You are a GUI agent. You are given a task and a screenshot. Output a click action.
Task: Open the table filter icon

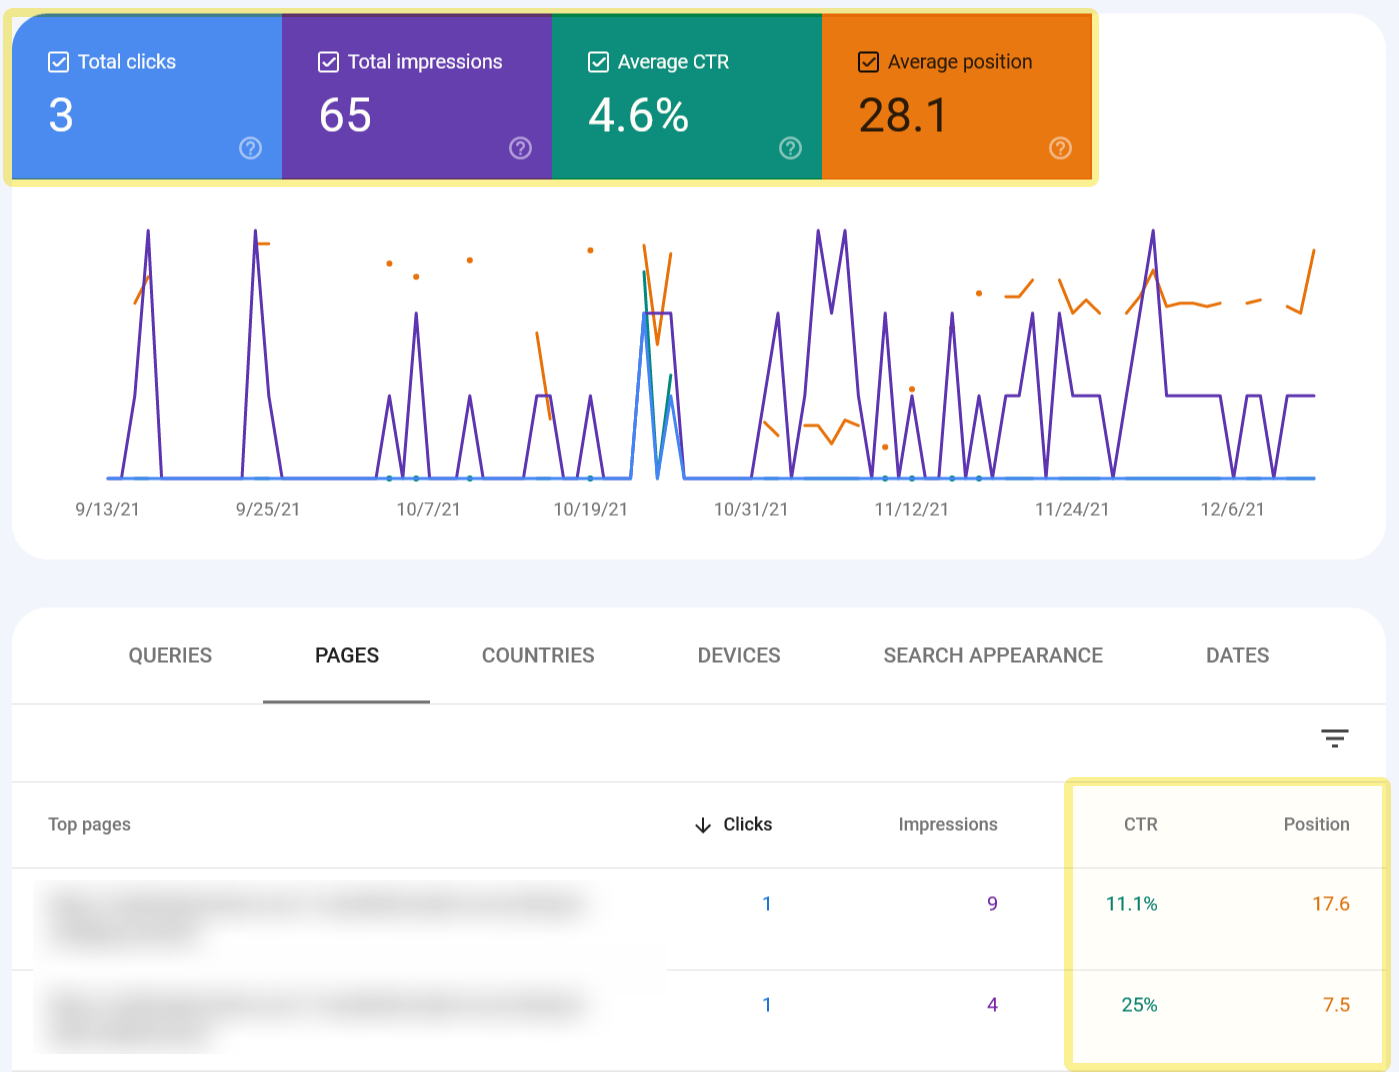click(1334, 738)
